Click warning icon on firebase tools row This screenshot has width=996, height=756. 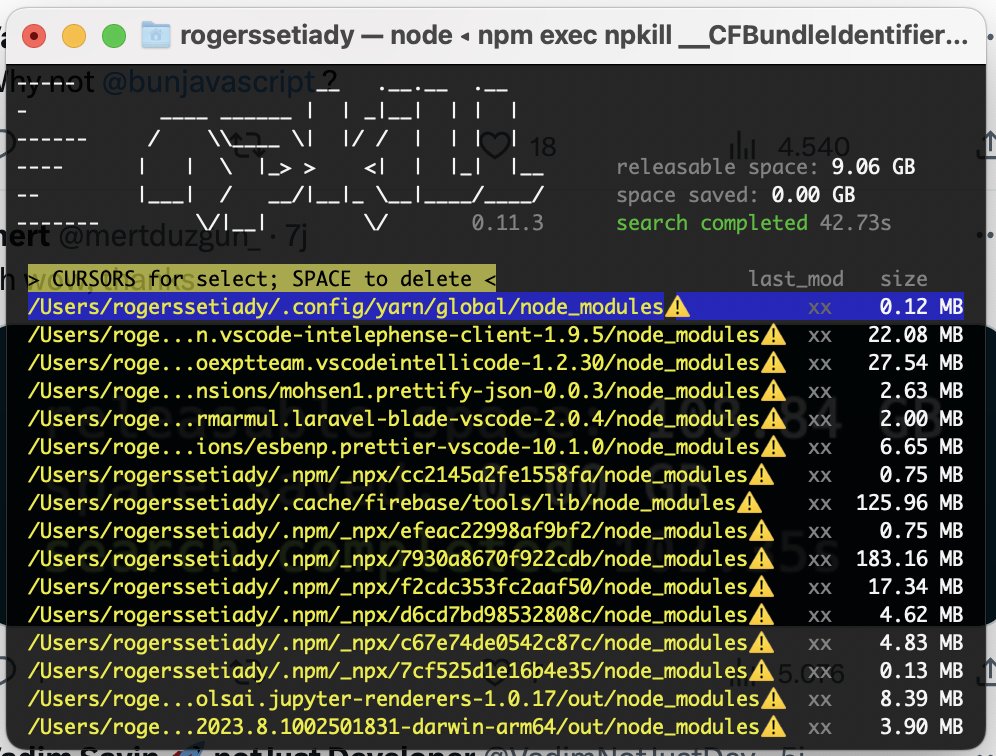tap(750, 503)
